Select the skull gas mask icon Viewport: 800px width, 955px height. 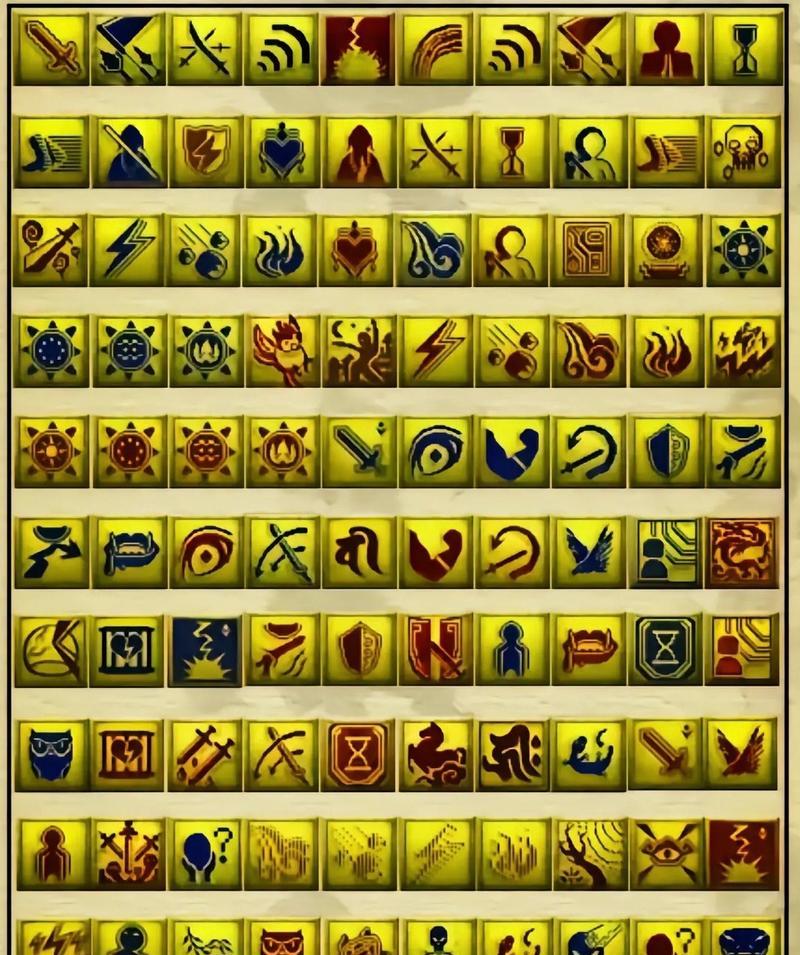tap(743, 152)
